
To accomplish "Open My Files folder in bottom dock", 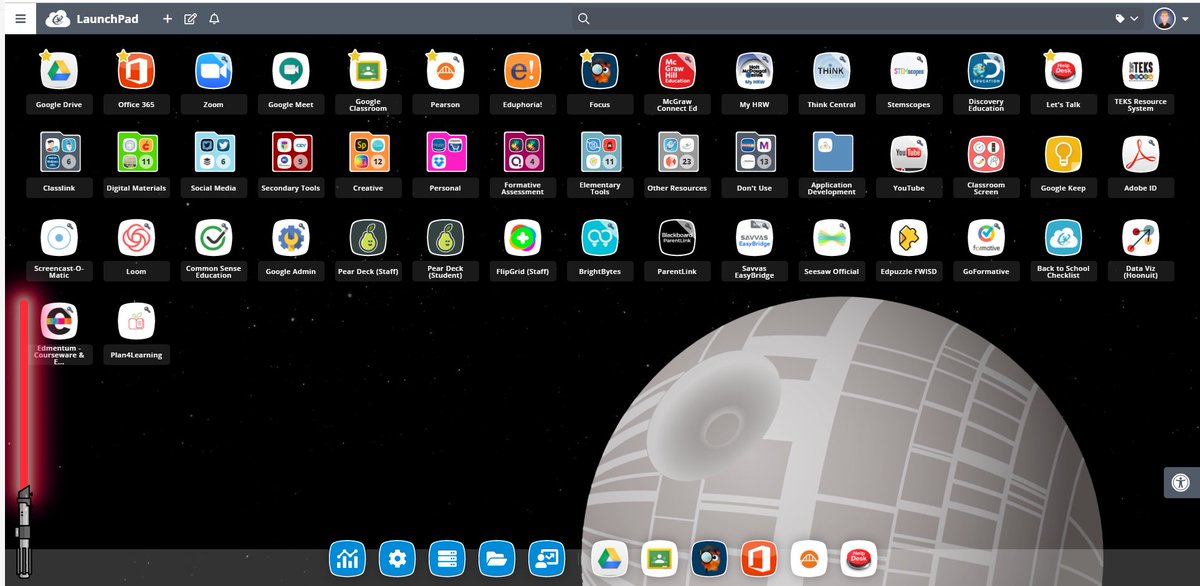I will (x=497, y=558).
